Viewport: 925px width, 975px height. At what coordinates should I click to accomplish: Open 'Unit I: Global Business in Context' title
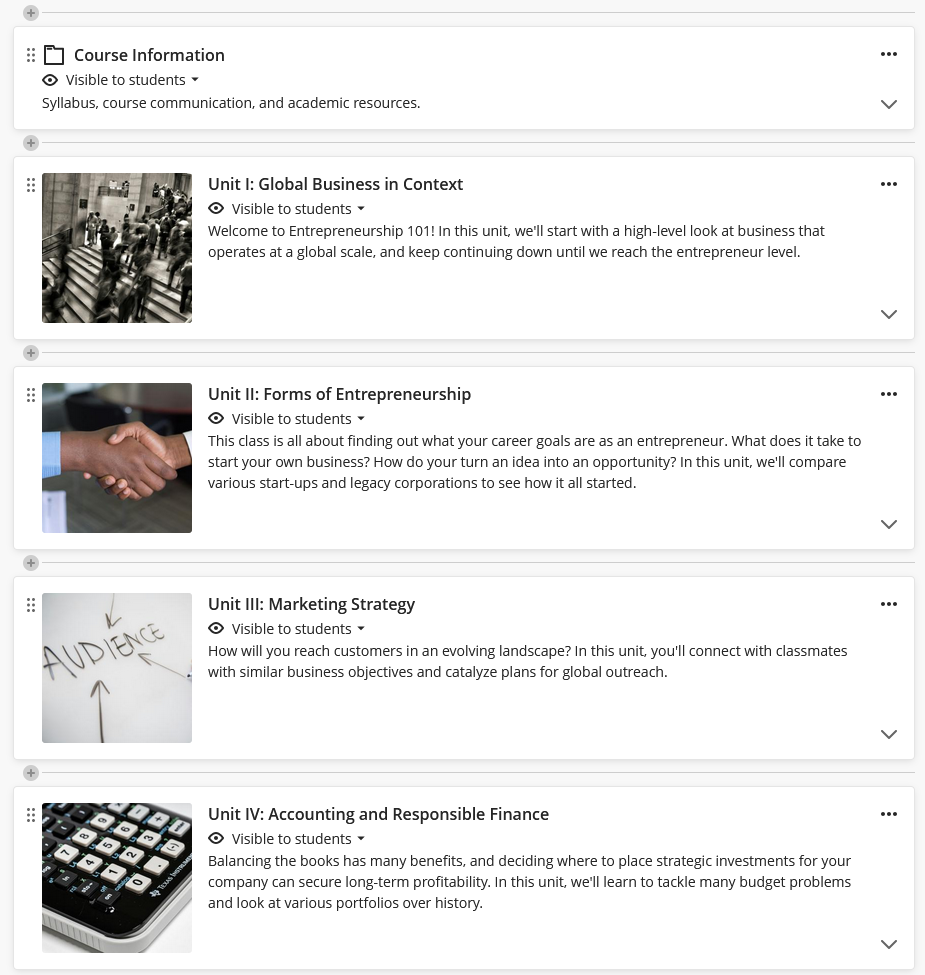point(335,184)
